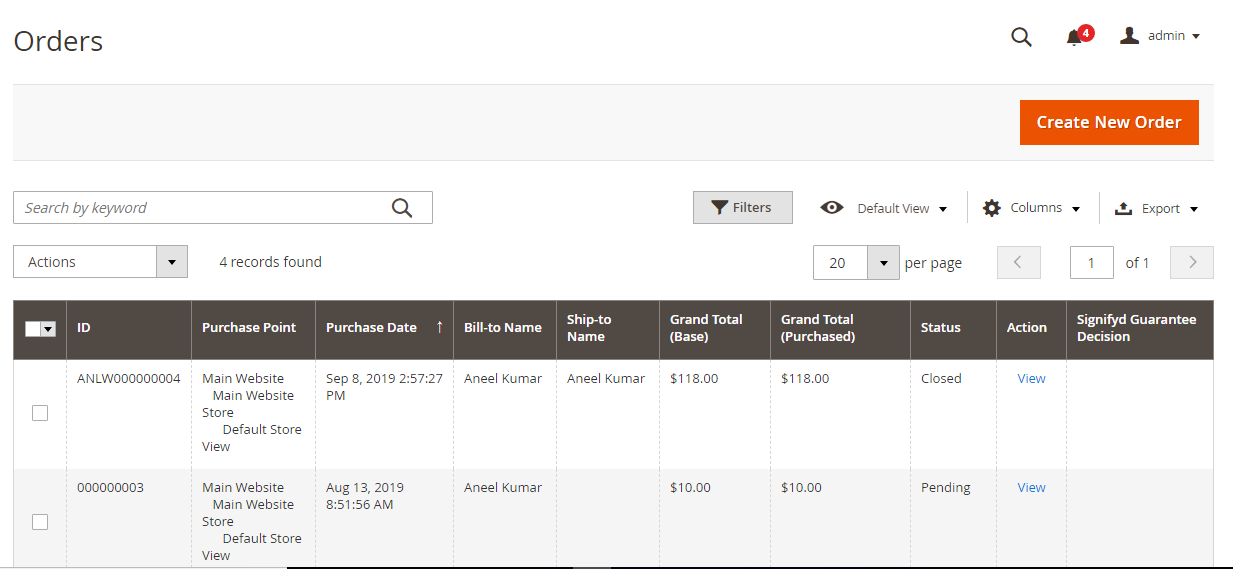Go to next page arrow

1192,262
